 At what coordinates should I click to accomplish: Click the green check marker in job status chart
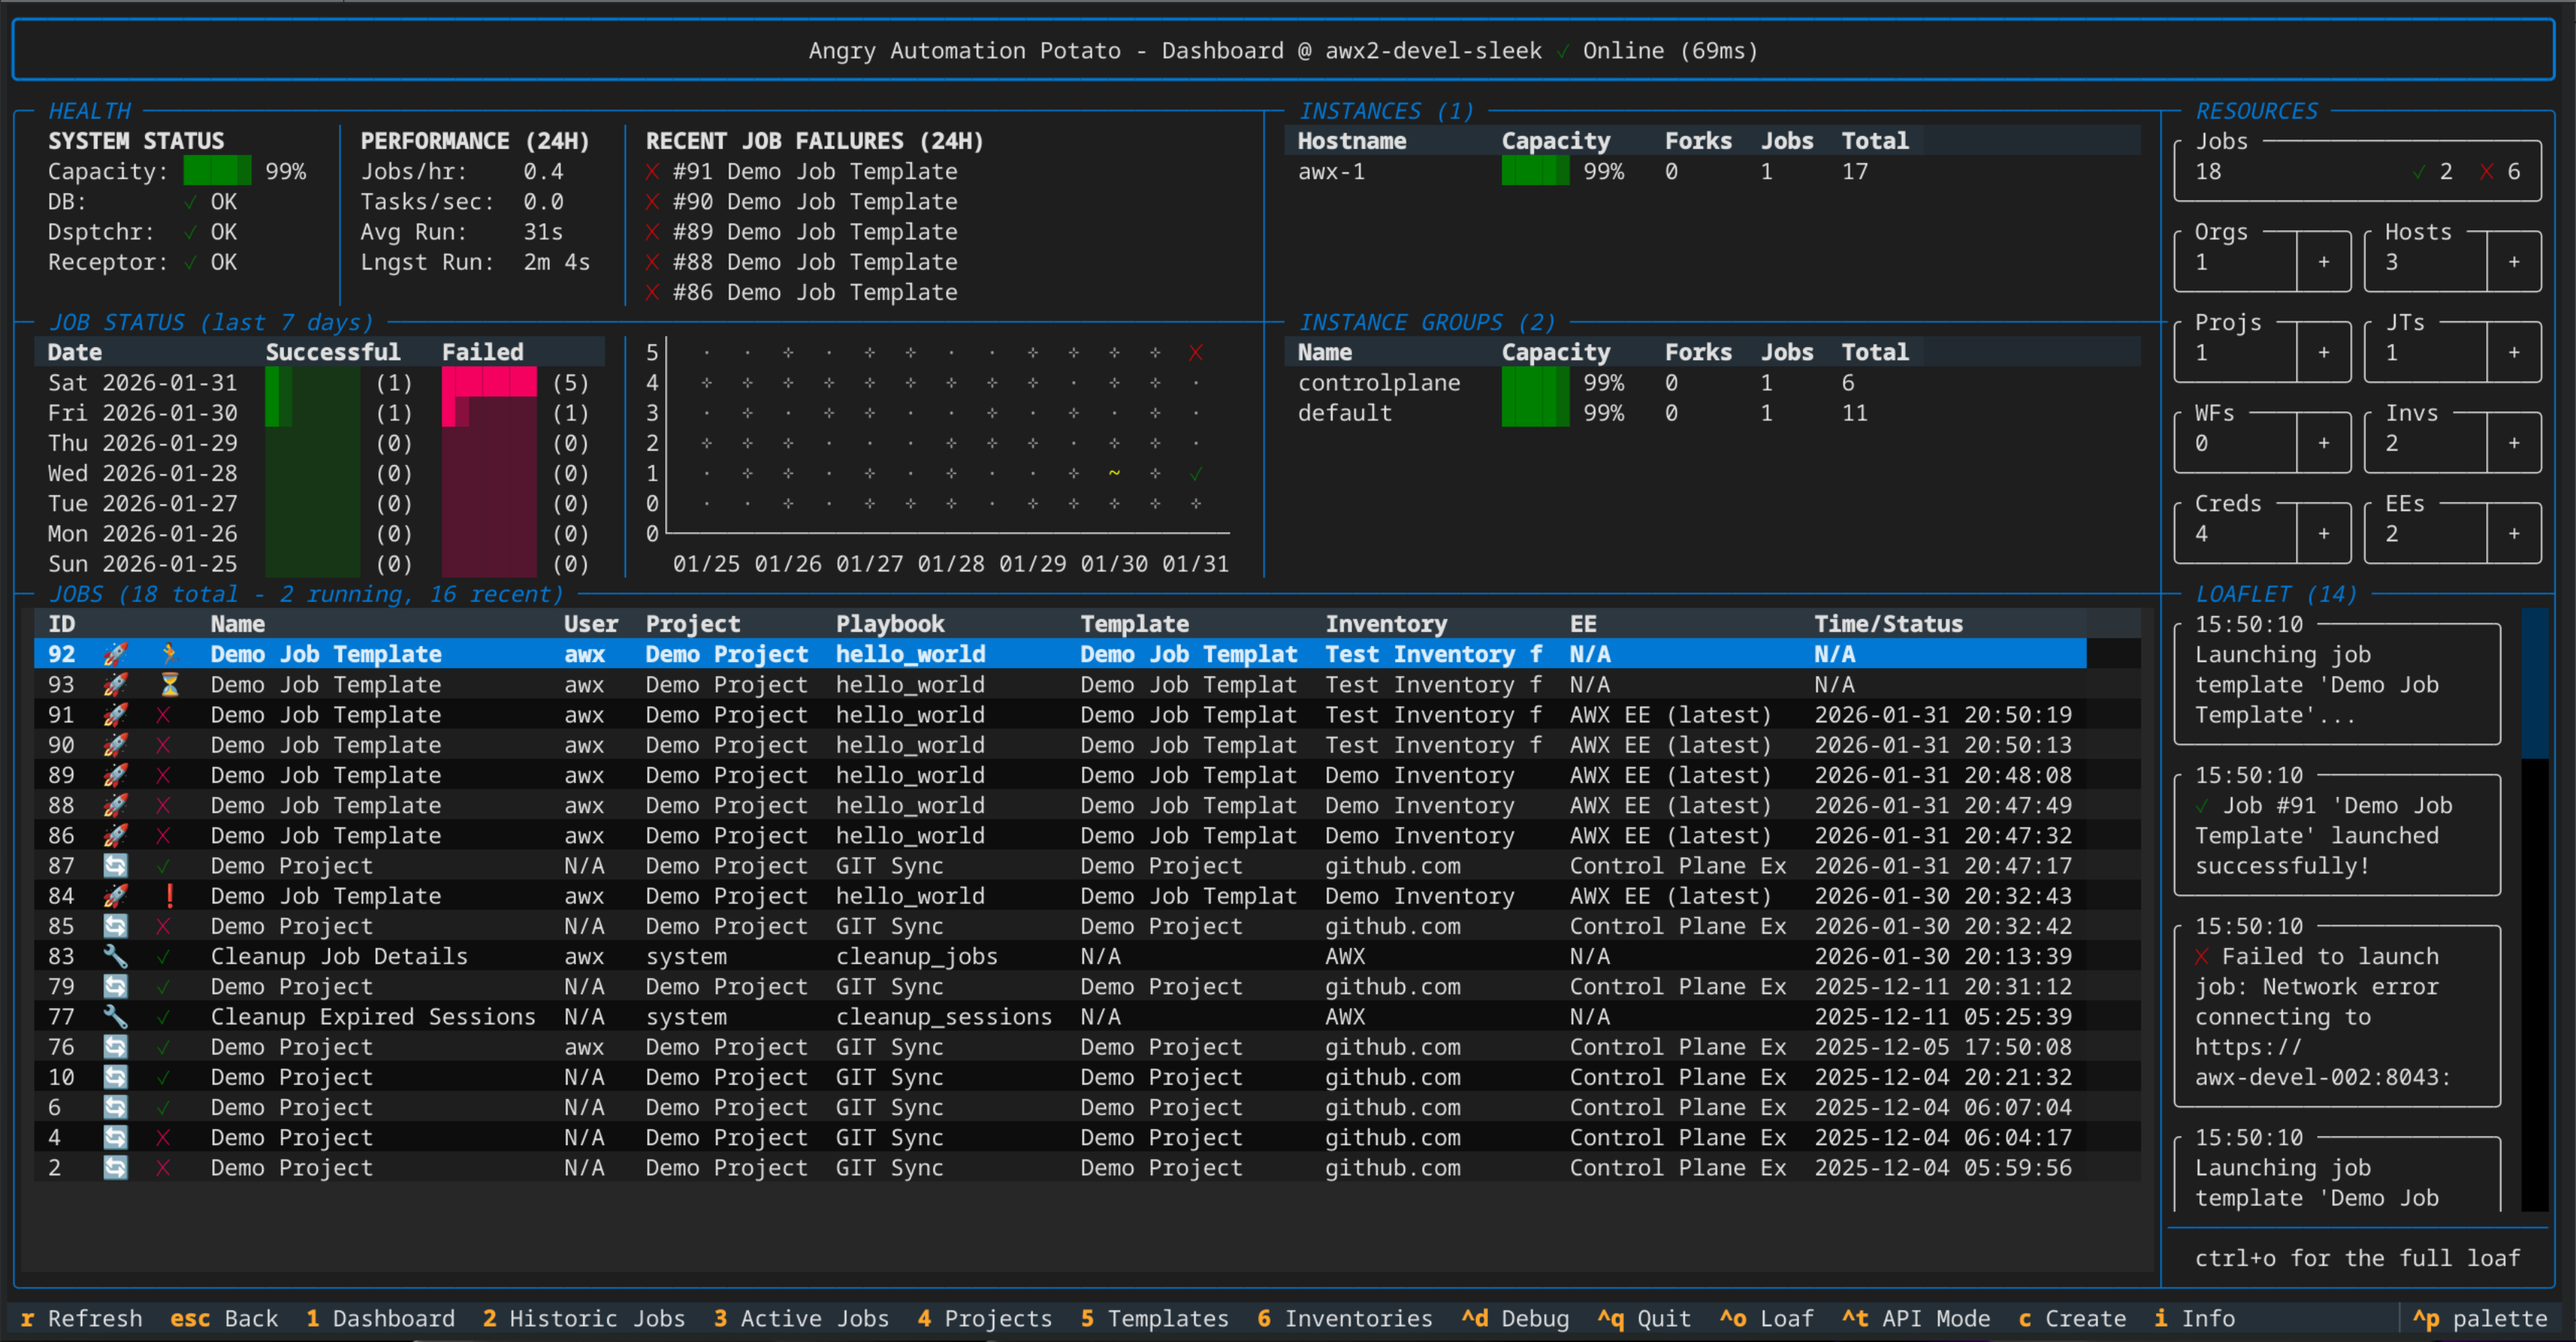pos(1196,473)
